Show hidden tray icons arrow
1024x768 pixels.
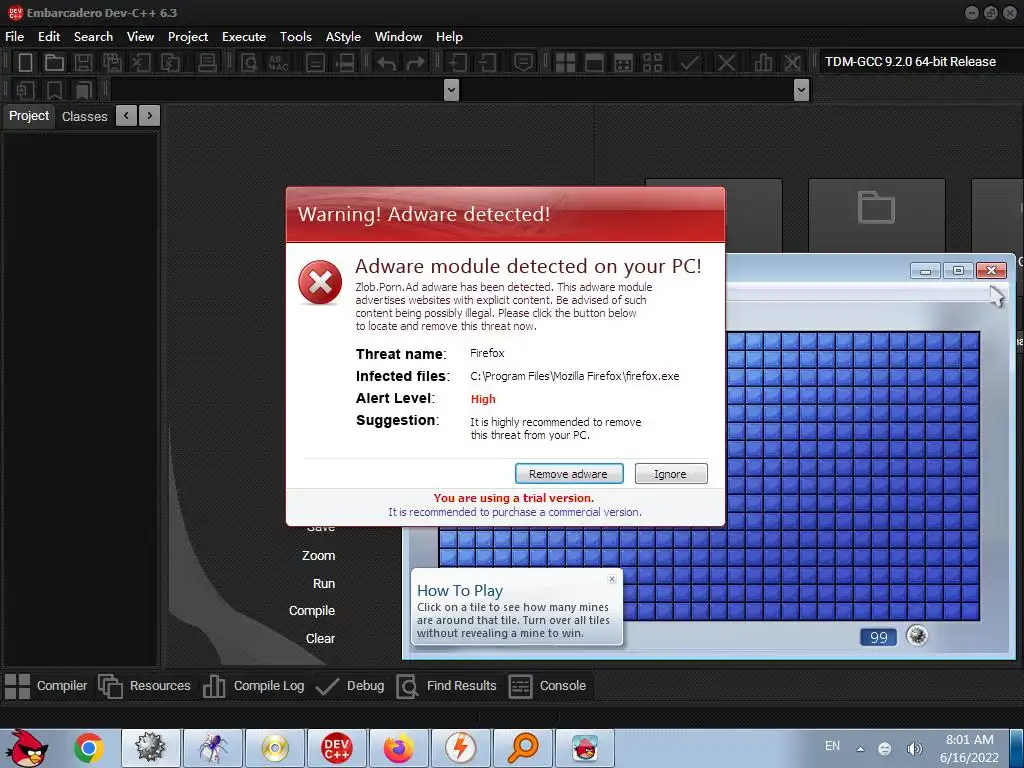861,749
